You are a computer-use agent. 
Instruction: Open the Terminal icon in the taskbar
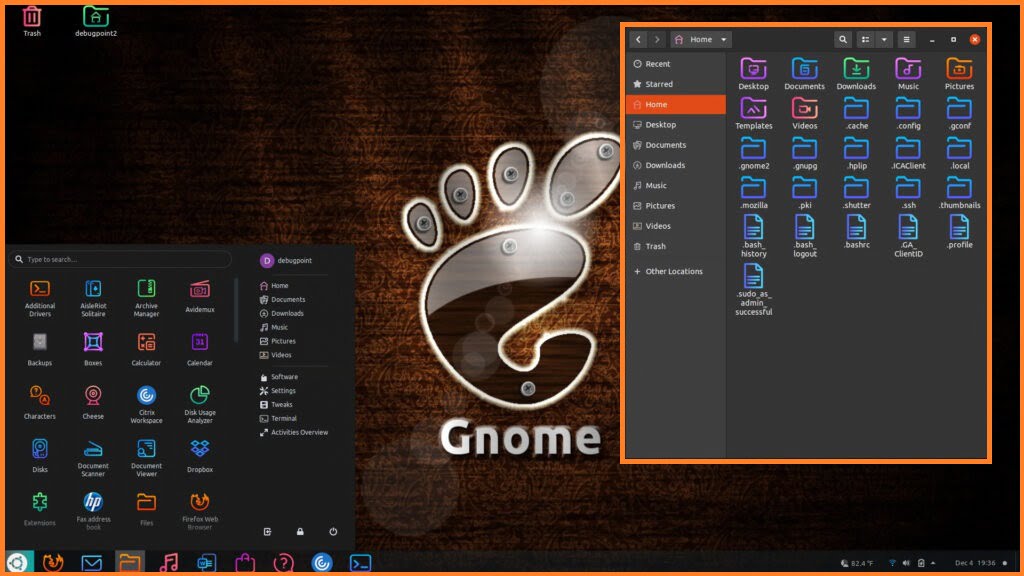360,562
